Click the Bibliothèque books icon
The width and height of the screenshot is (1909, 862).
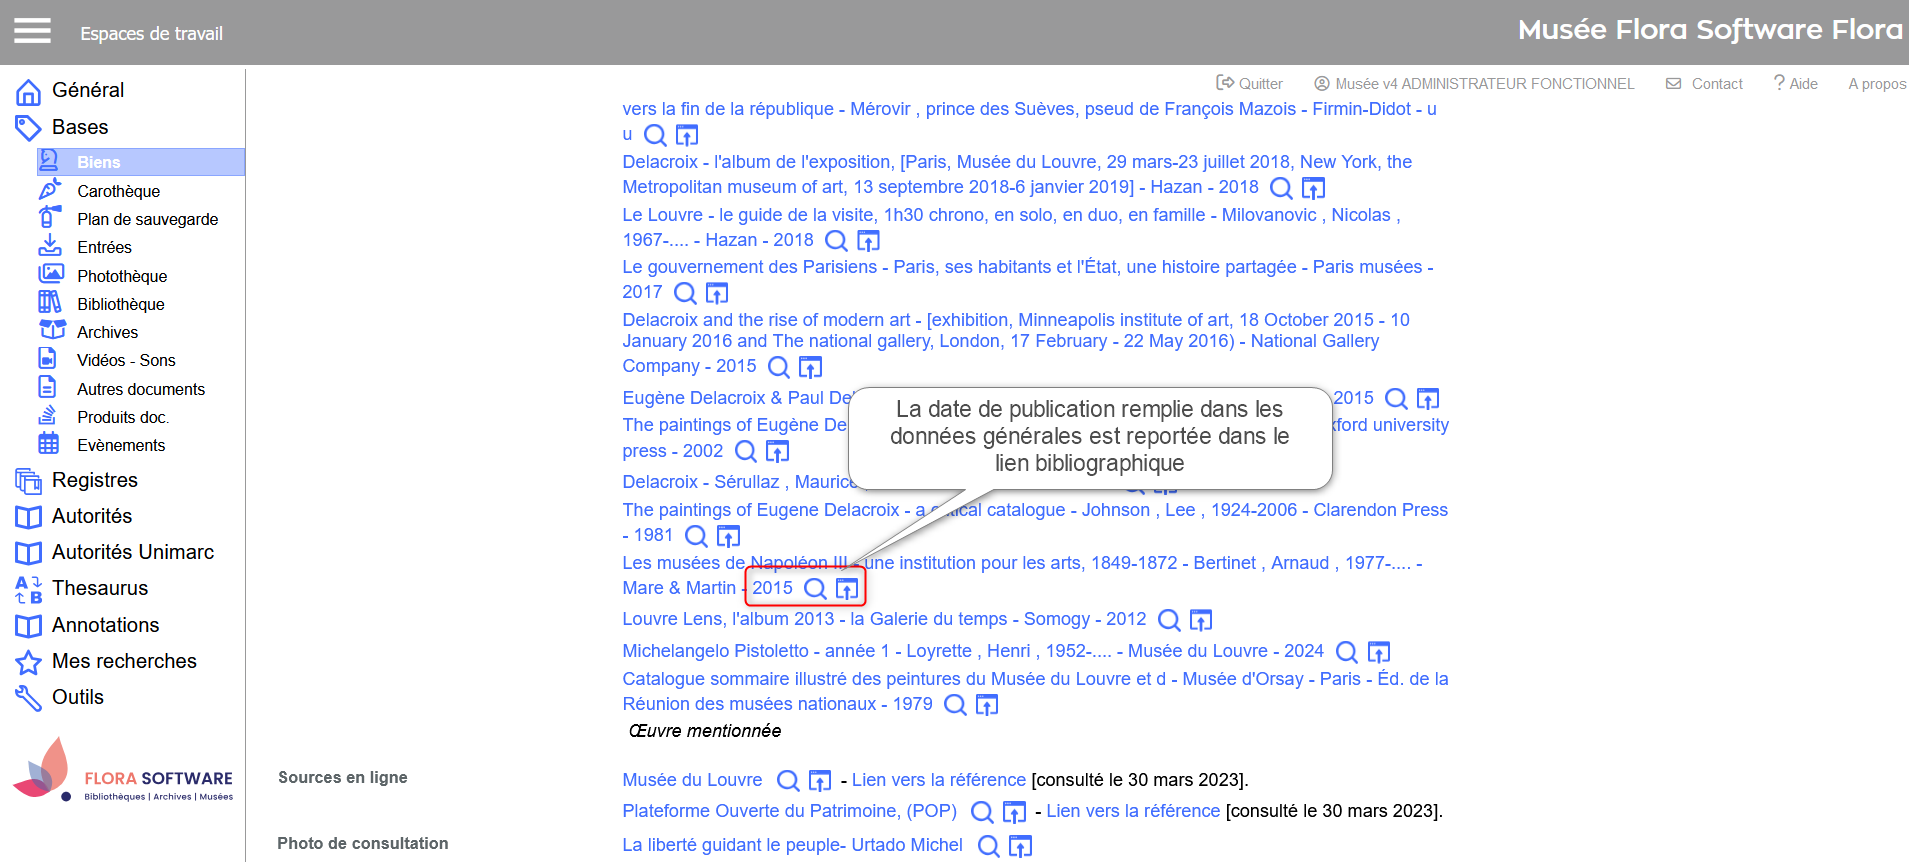[50, 302]
